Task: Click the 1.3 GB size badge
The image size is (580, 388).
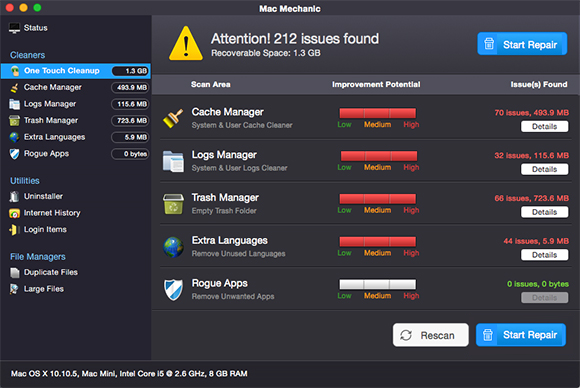Action: click(x=130, y=71)
